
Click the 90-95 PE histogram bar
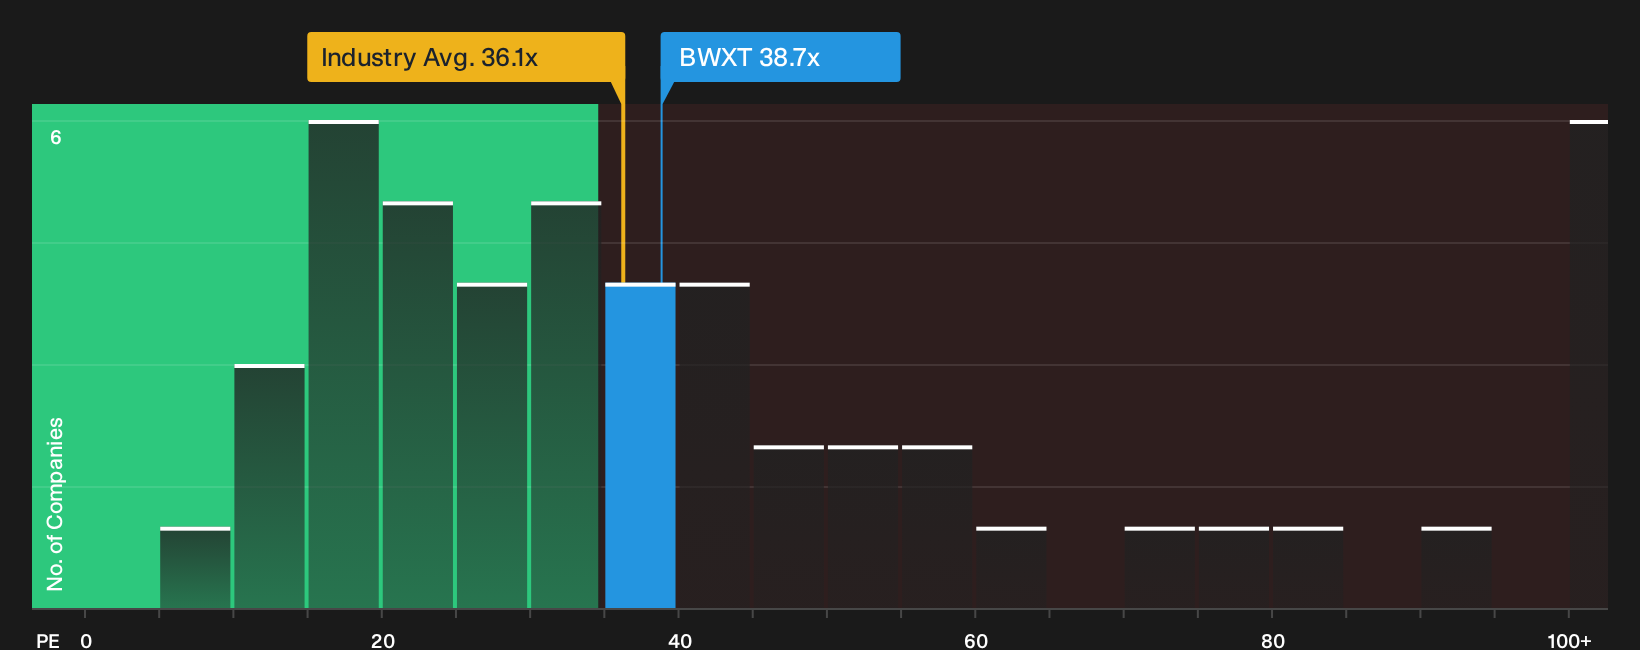coord(1456,568)
